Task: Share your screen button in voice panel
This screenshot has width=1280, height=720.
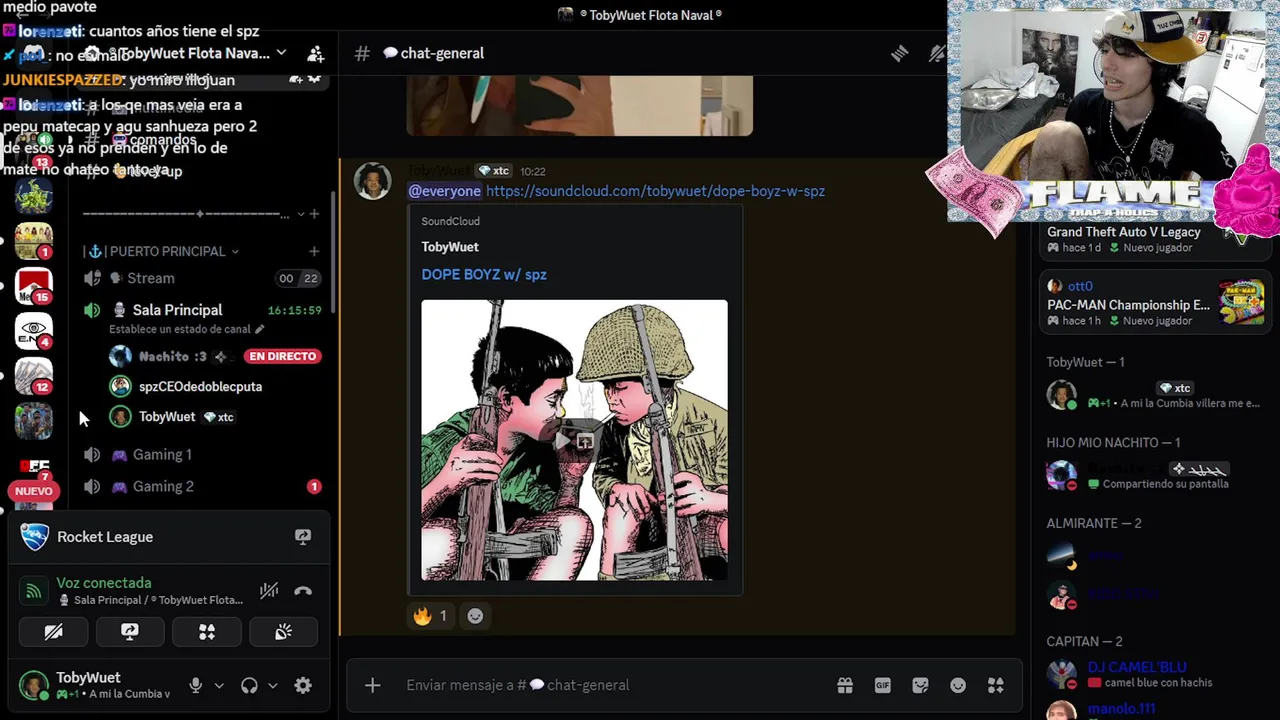Action: coord(130,632)
